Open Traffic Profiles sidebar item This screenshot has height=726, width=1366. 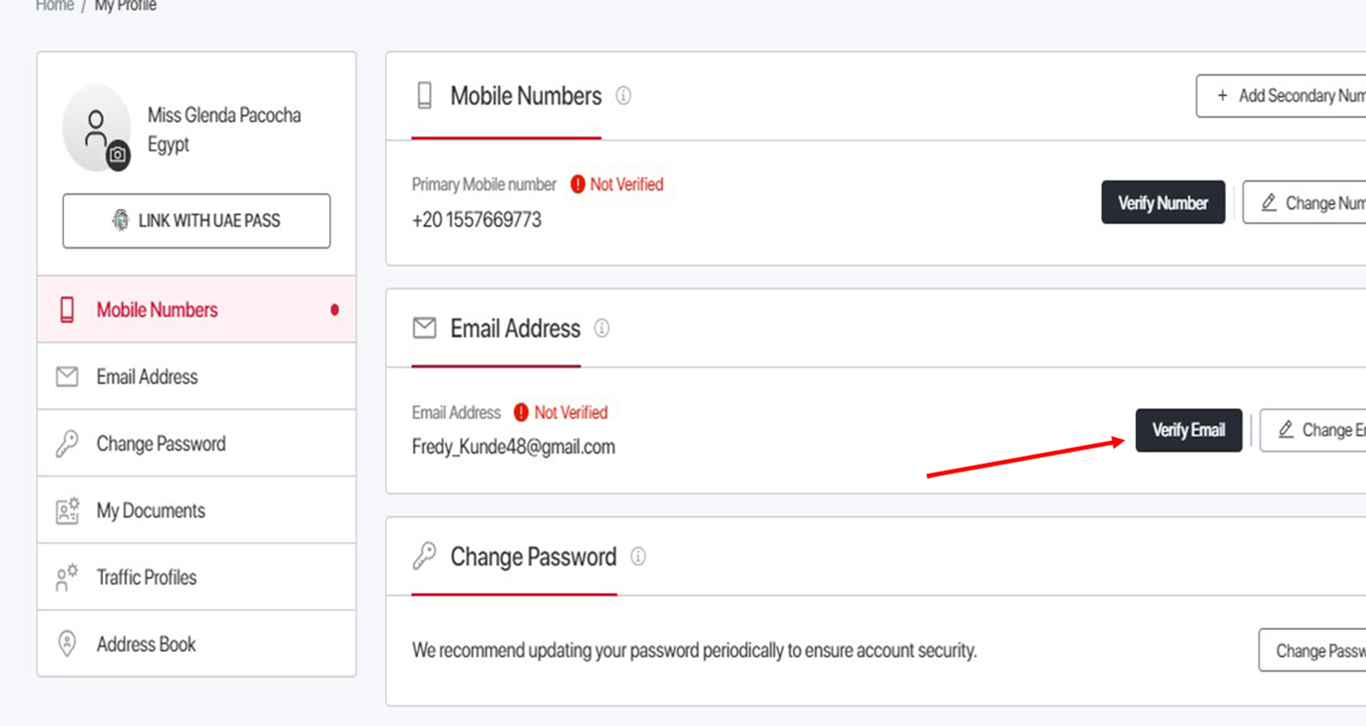click(197, 578)
